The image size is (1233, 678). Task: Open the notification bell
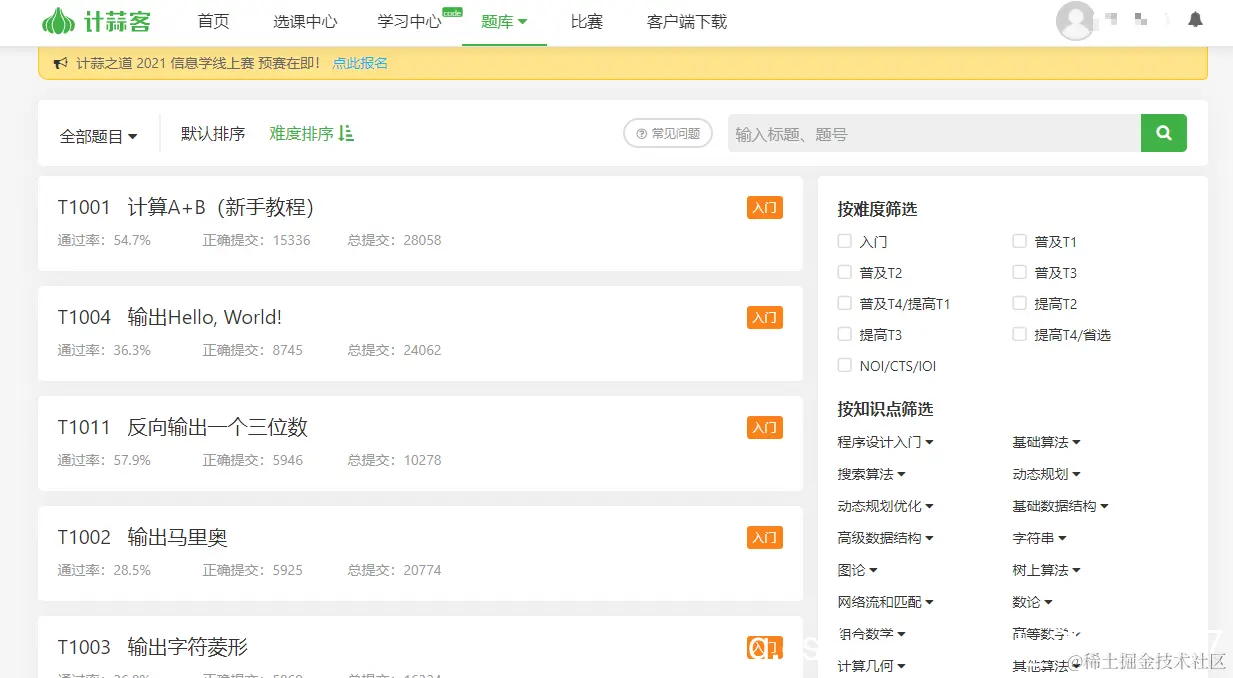1195,18
